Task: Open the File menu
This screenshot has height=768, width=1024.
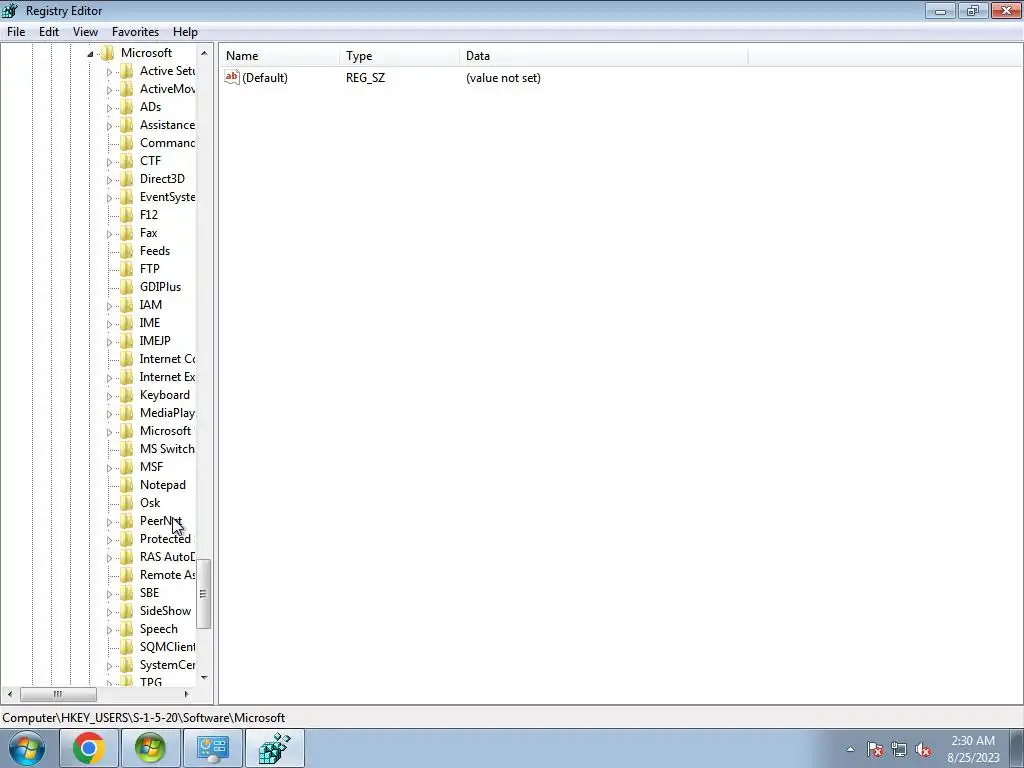Action: point(16,32)
